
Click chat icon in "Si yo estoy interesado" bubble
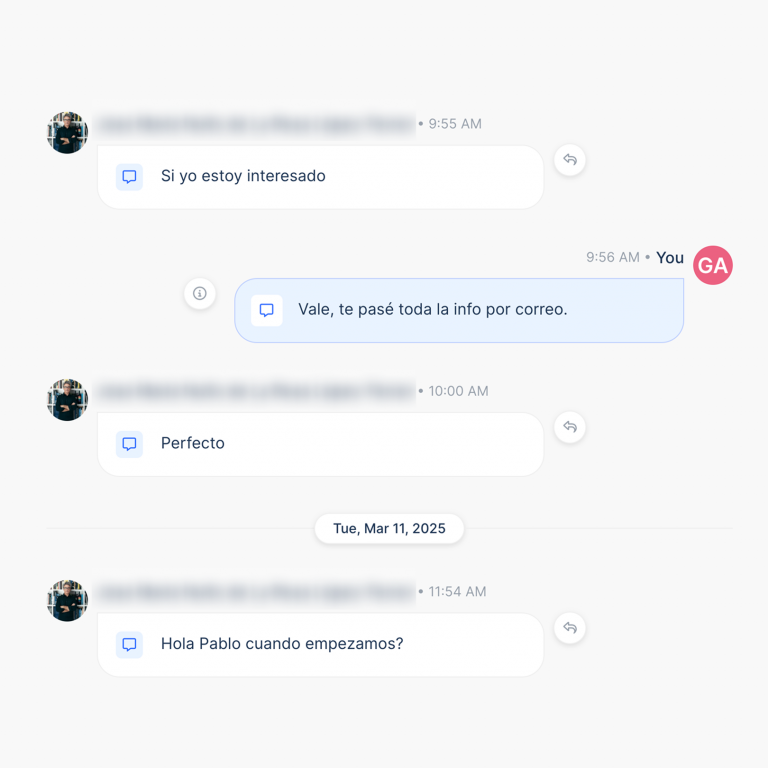click(129, 177)
